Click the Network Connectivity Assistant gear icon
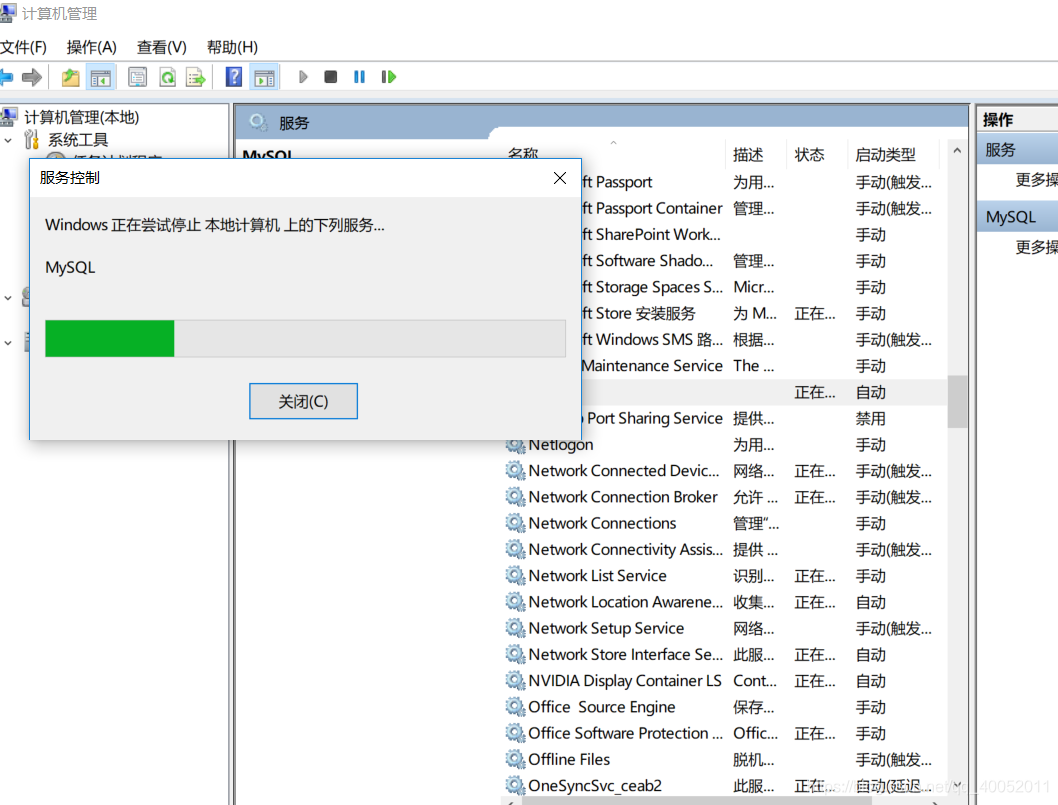The height and width of the screenshot is (805, 1058). tap(516, 549)
